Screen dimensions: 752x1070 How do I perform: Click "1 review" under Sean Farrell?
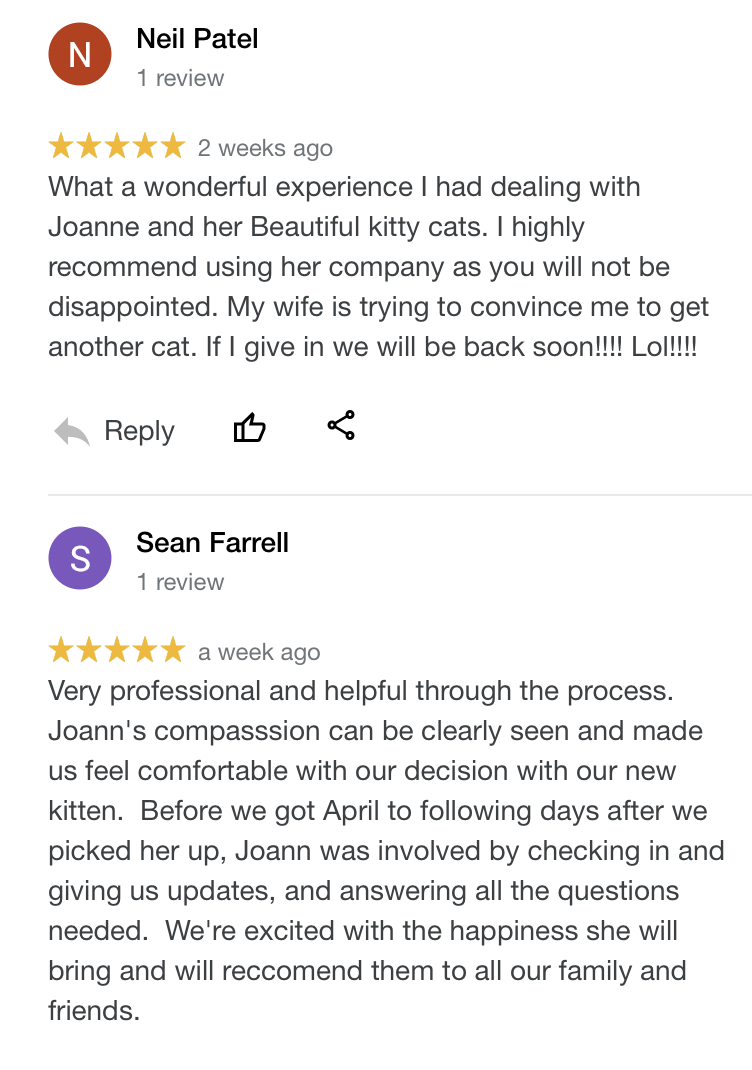tap(180, 582)
